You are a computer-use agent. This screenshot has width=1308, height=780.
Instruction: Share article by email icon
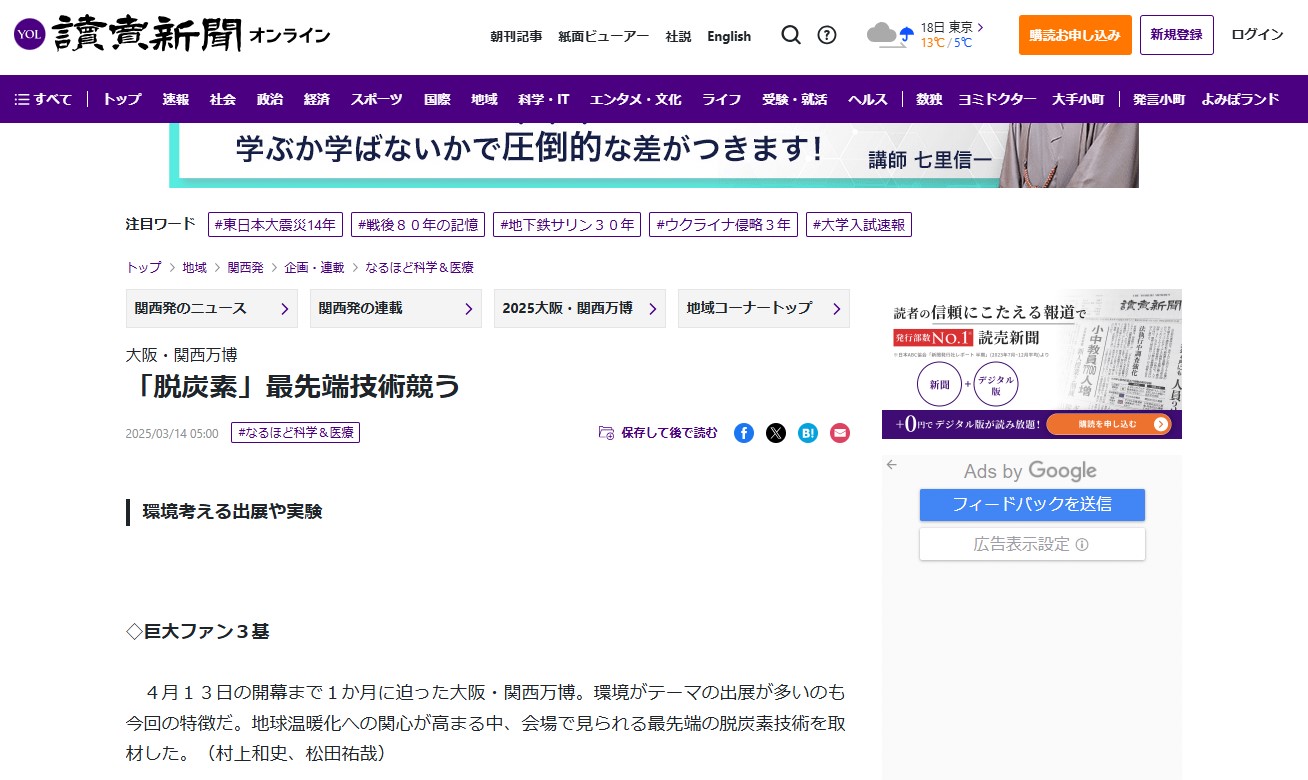[840, 433]
